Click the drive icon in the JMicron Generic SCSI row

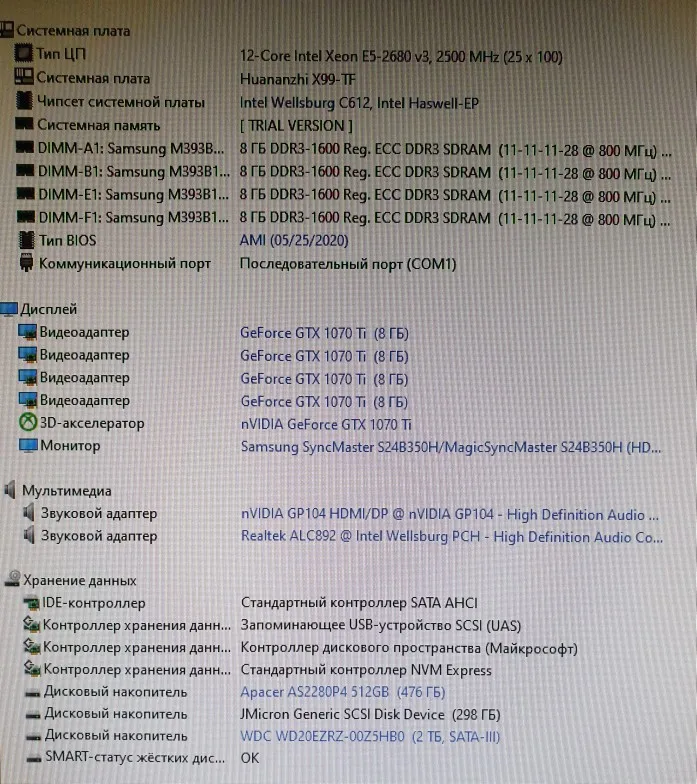click(33, 715)
